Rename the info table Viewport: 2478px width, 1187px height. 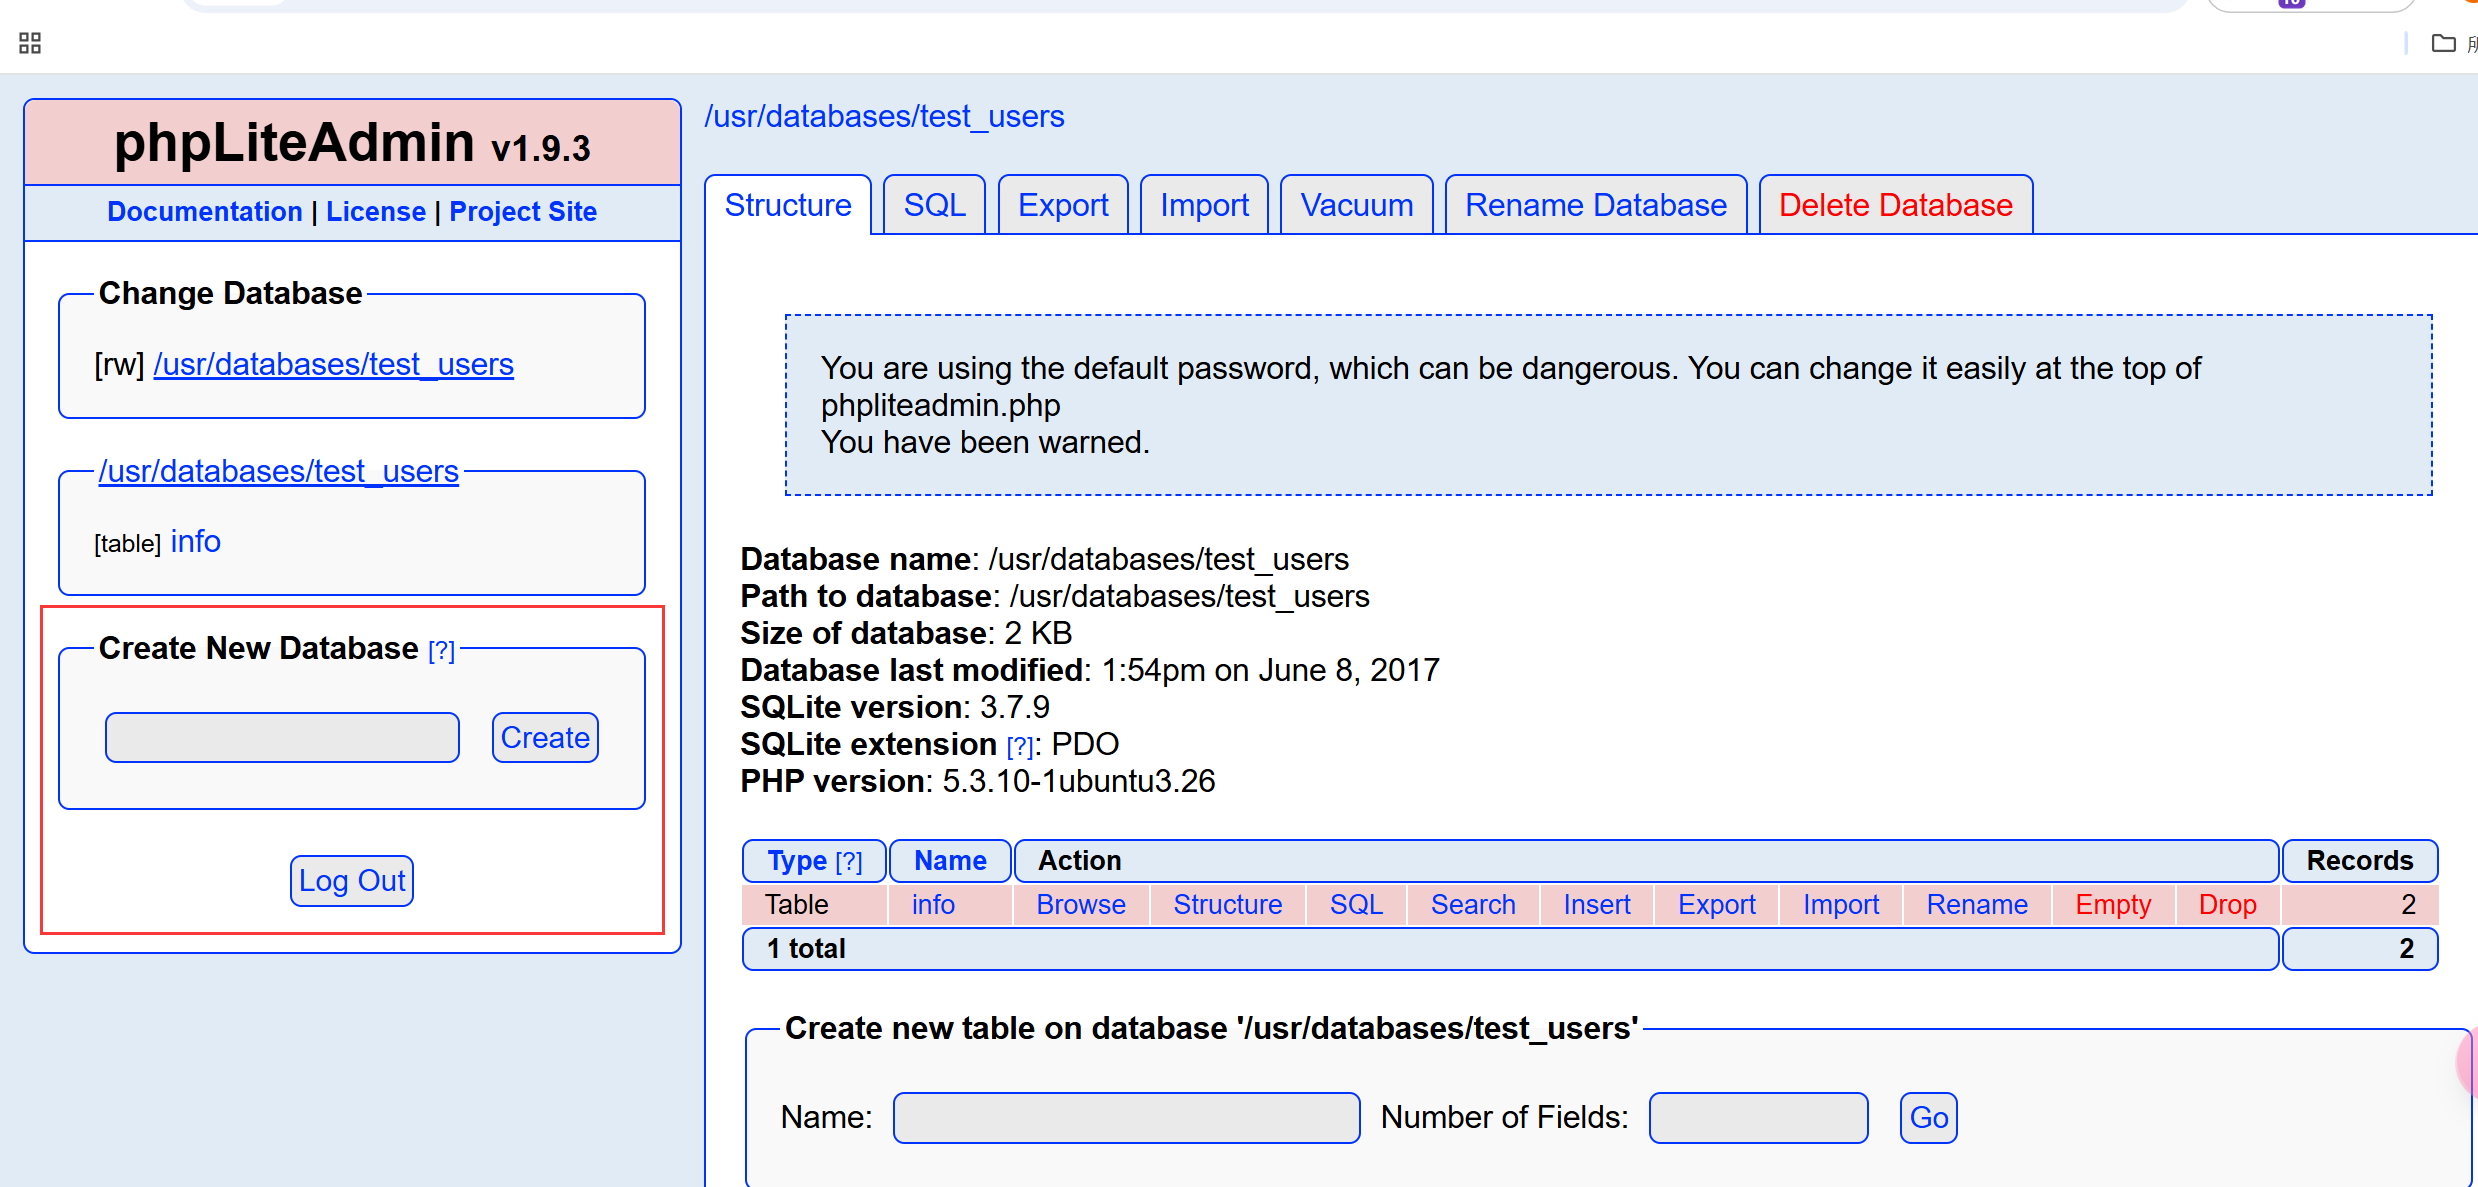click(1977, 905)
